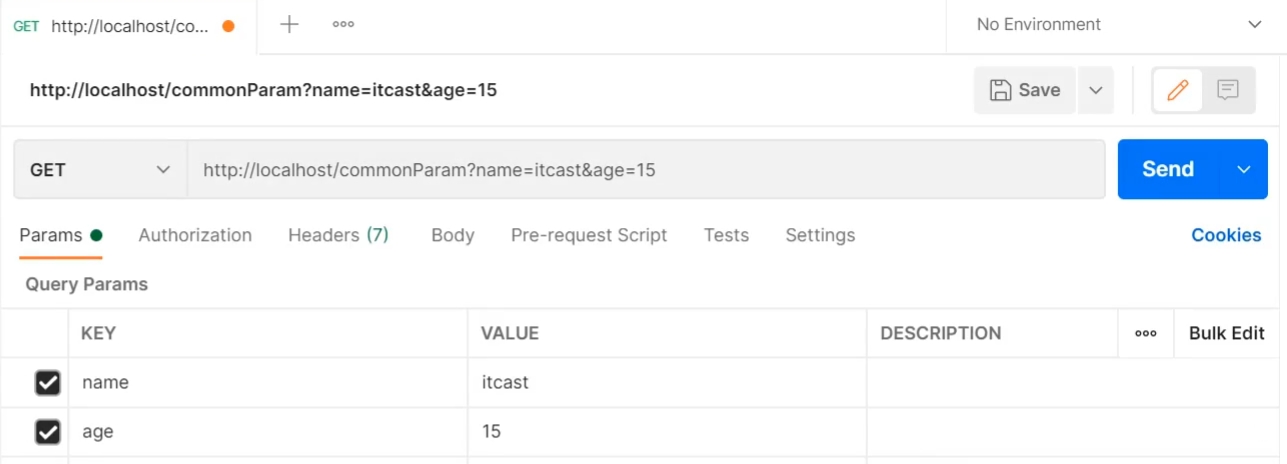The image size is (1287, 464).
Task: Open the Pre-request Script tab
Action: (x=588, y=235)
